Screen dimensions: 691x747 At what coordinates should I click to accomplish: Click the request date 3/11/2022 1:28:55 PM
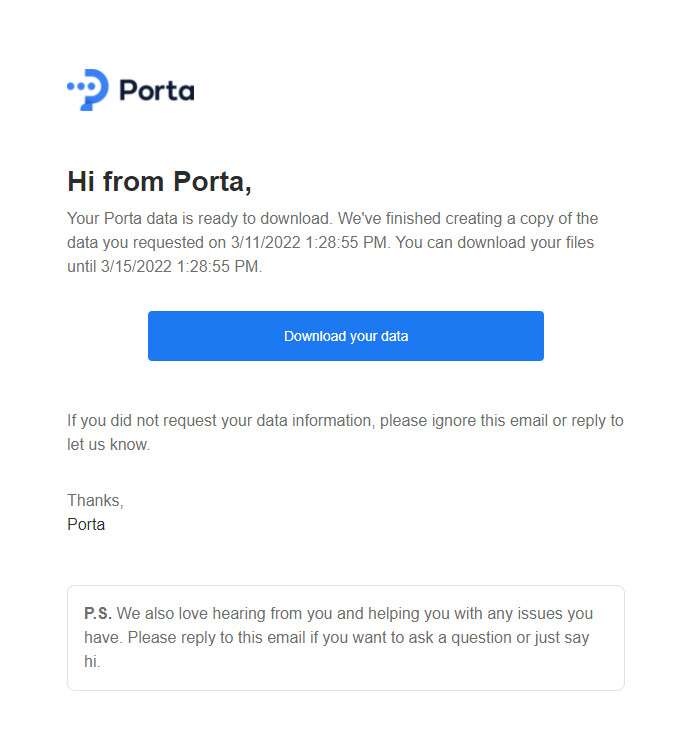308,242
